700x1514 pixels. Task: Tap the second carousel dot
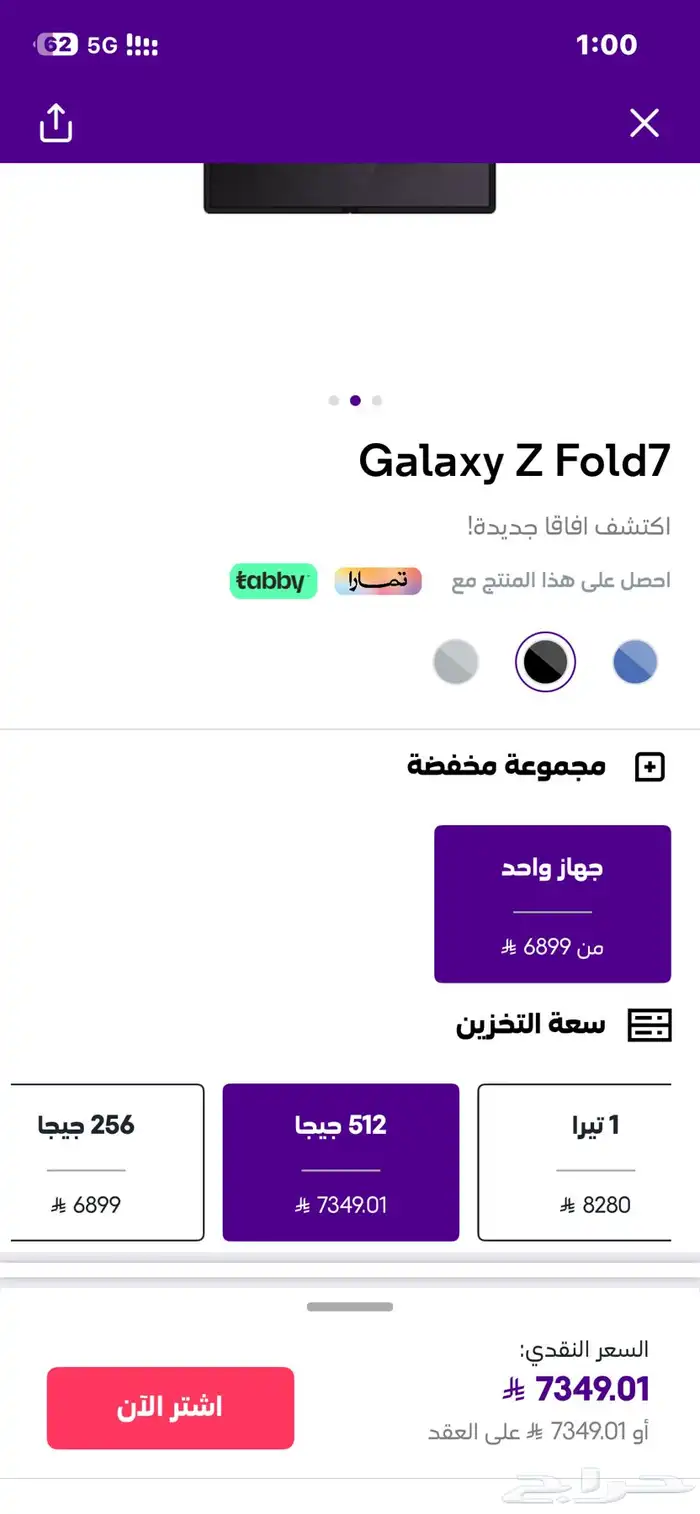[355, 400]
